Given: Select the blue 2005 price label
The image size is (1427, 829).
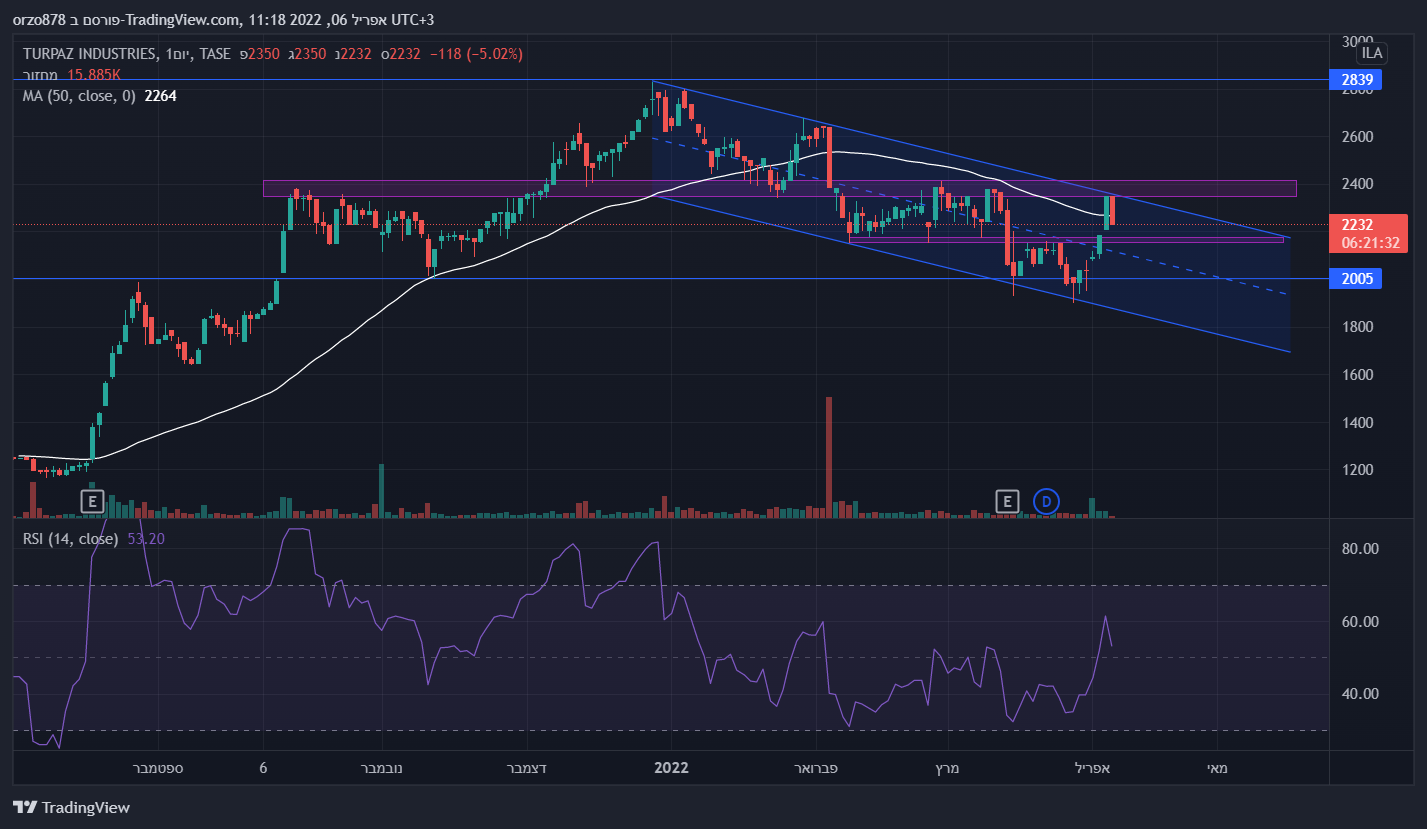Looking at the screenshot, I should click(1355, 279).
